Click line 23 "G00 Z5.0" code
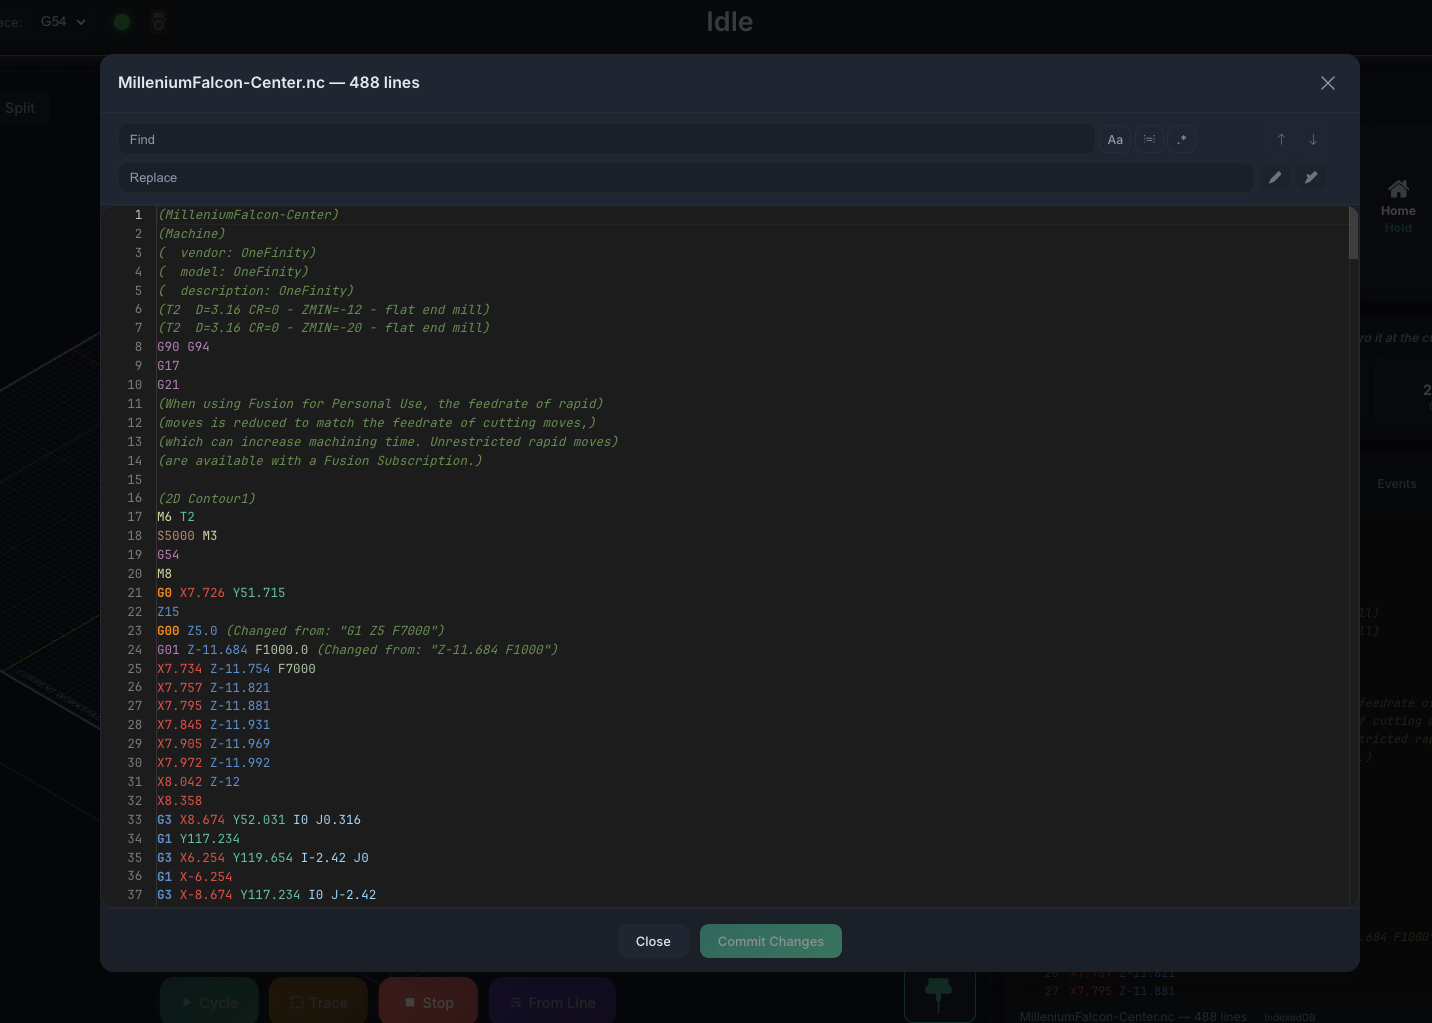 [x=187, y=631]
